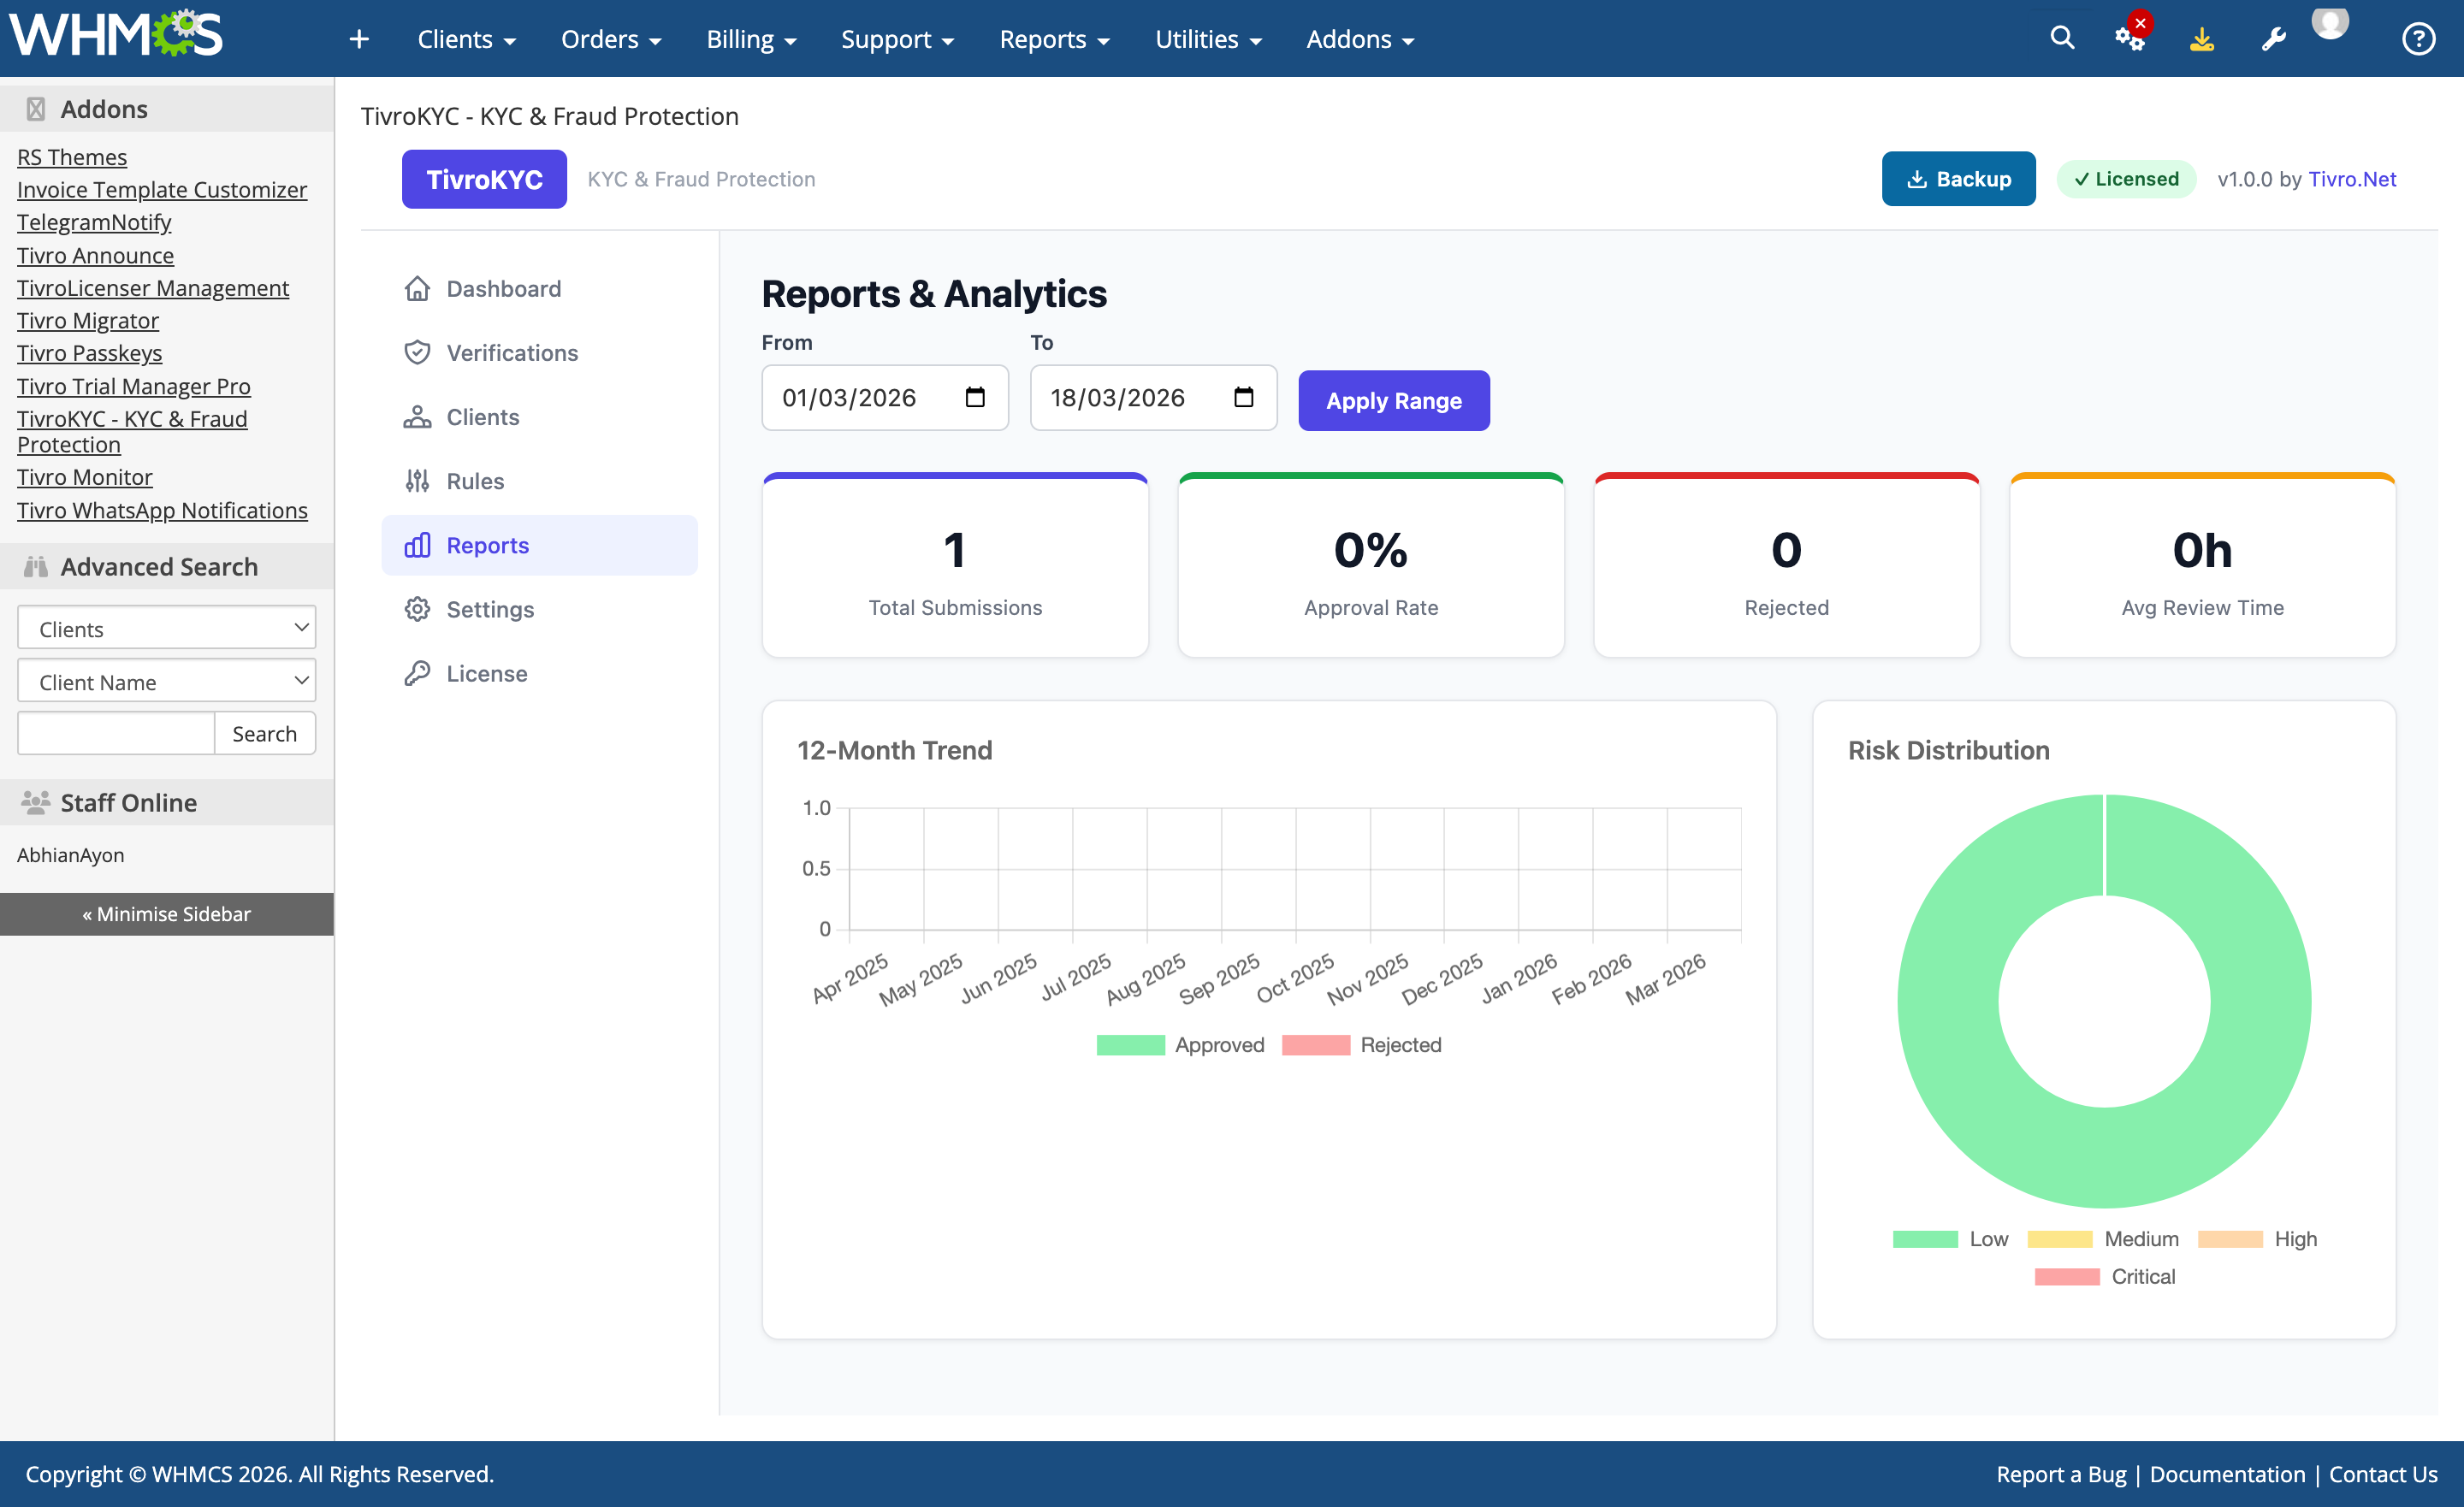Viewport: 2464px width, 1507px height.
Task: Click the updates download icon
Action: click(x=2202, y=39)
